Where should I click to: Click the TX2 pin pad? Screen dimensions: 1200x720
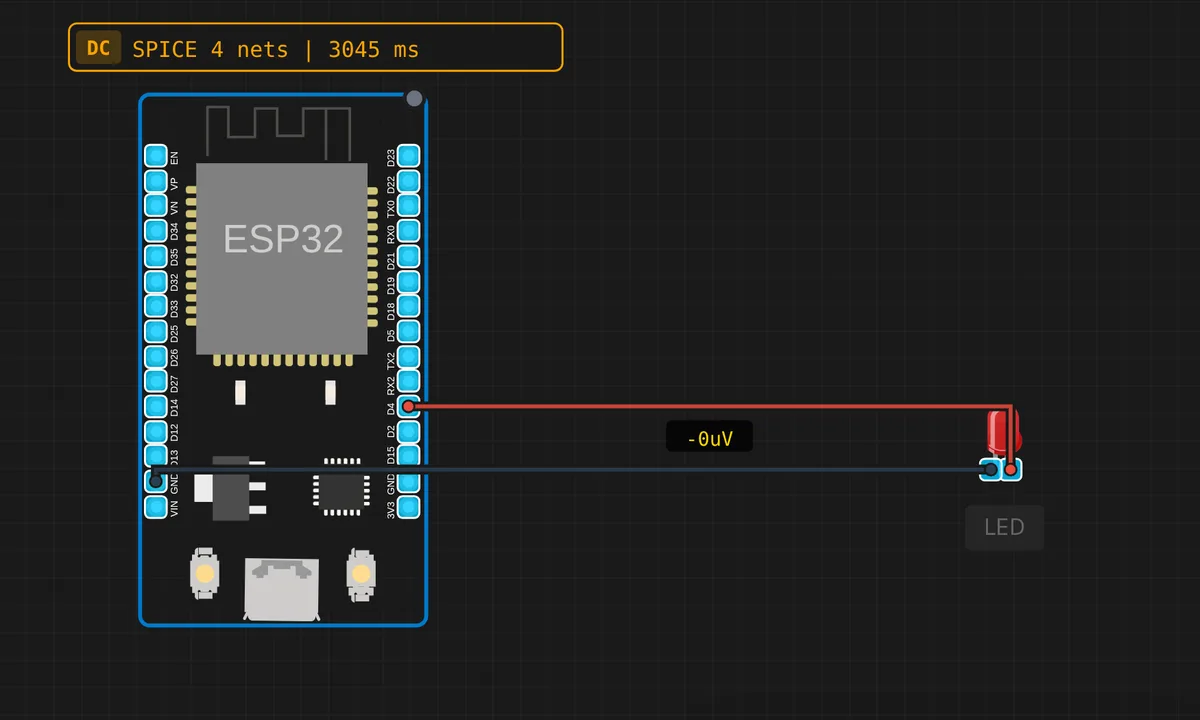[x=409, y=356]
